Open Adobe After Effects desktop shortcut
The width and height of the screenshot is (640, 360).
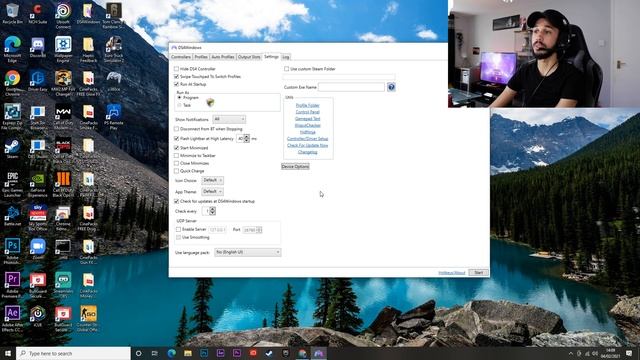pyautogui.click(x=12, y=318)
